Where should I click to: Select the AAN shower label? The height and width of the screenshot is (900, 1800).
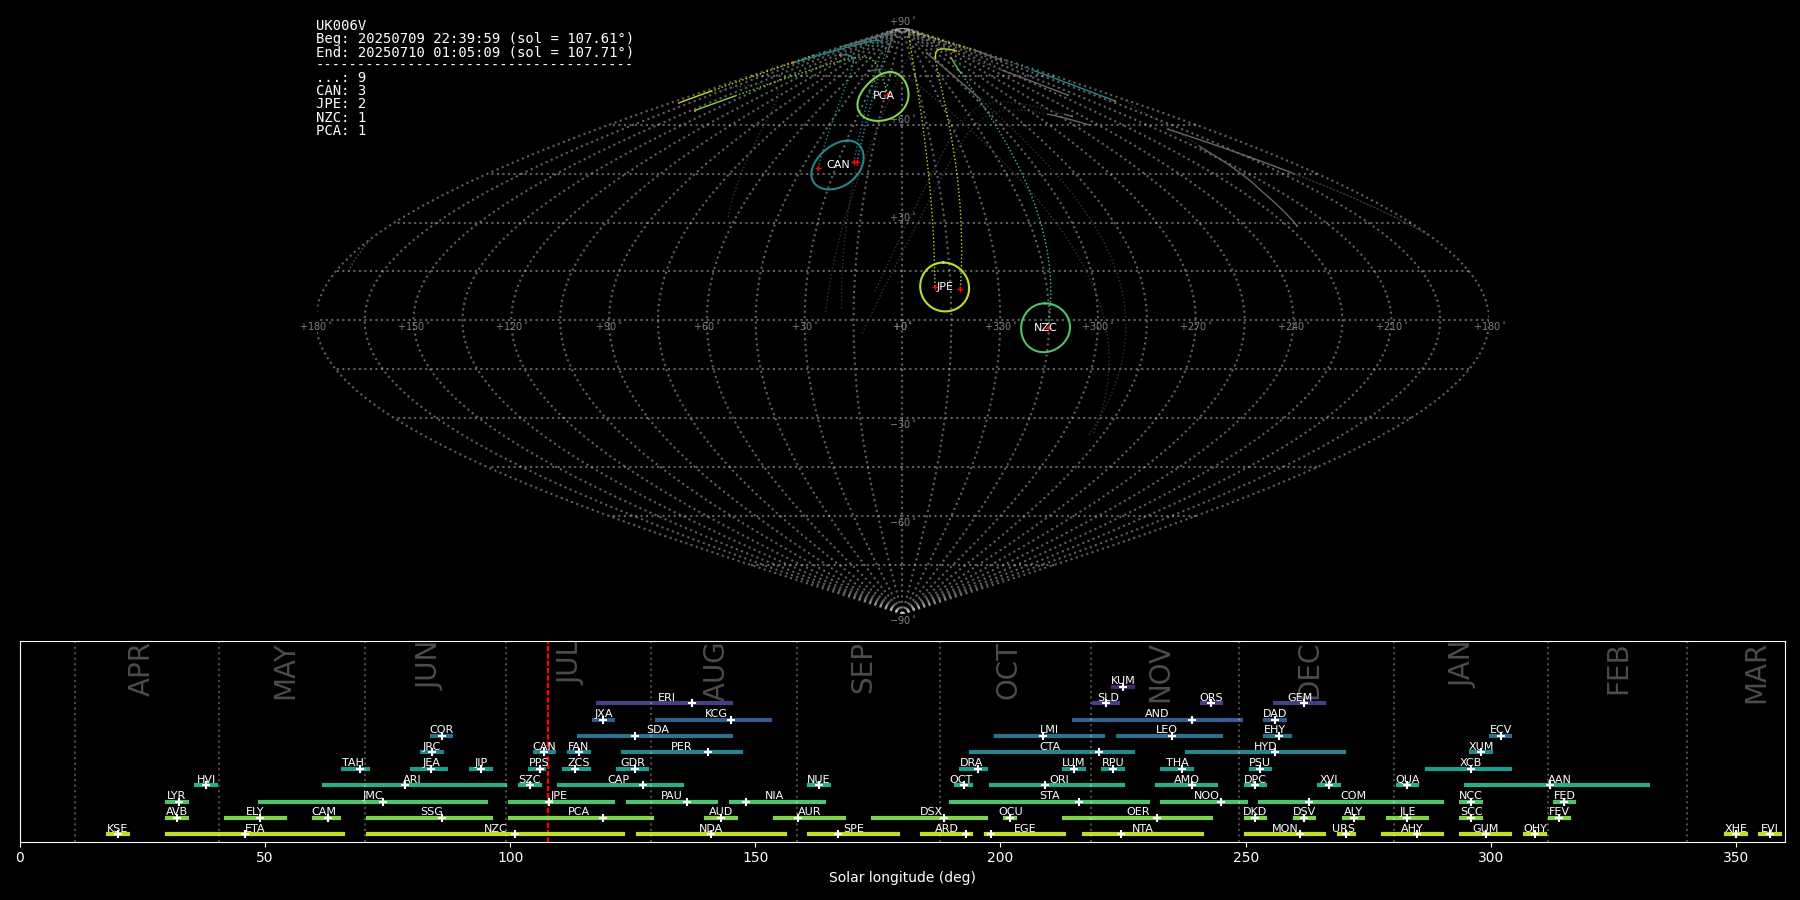click(x=1560, y=780)
